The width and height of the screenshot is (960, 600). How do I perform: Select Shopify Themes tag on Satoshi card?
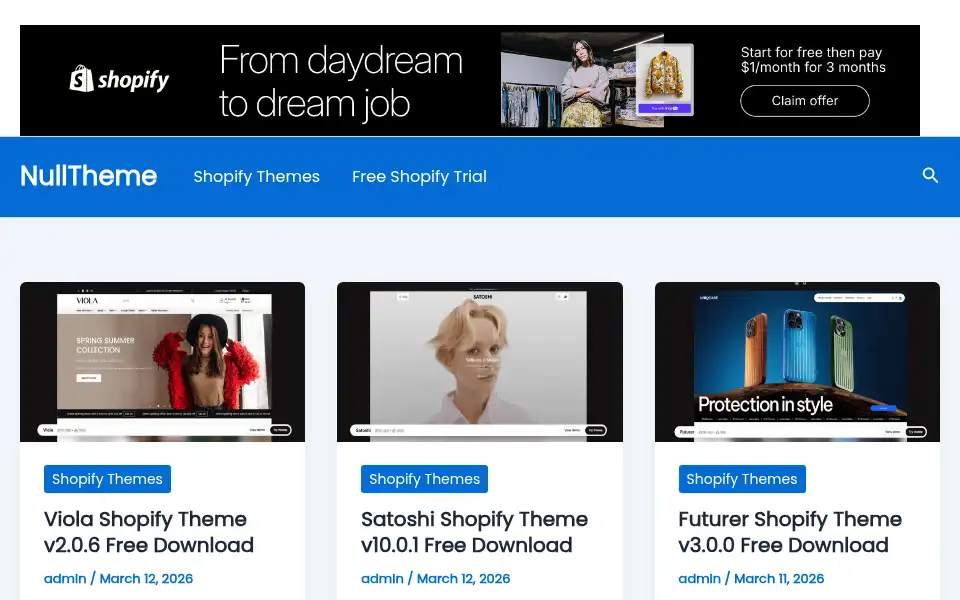tap(424, 479)
